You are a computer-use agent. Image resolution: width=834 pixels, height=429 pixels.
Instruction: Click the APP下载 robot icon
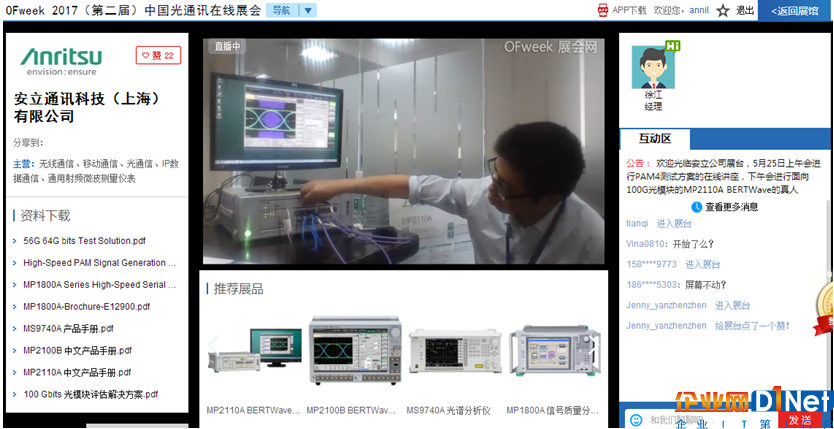click(x=603, y=10)
